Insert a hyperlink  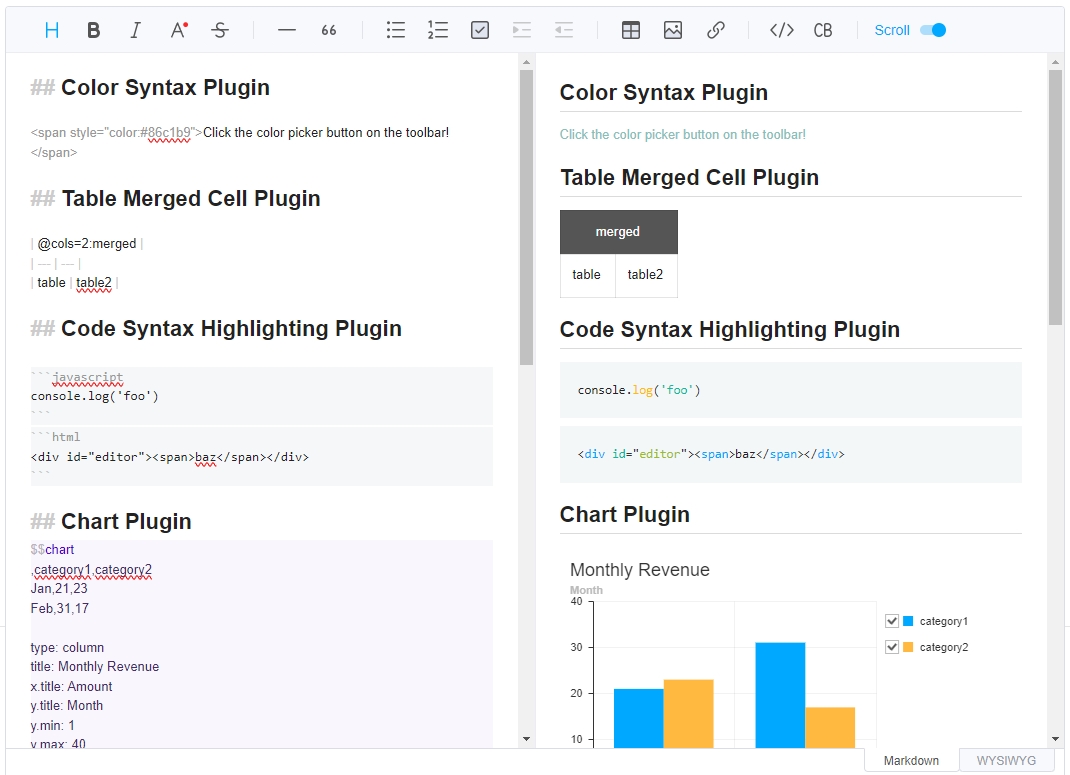(x=715, y=30)
